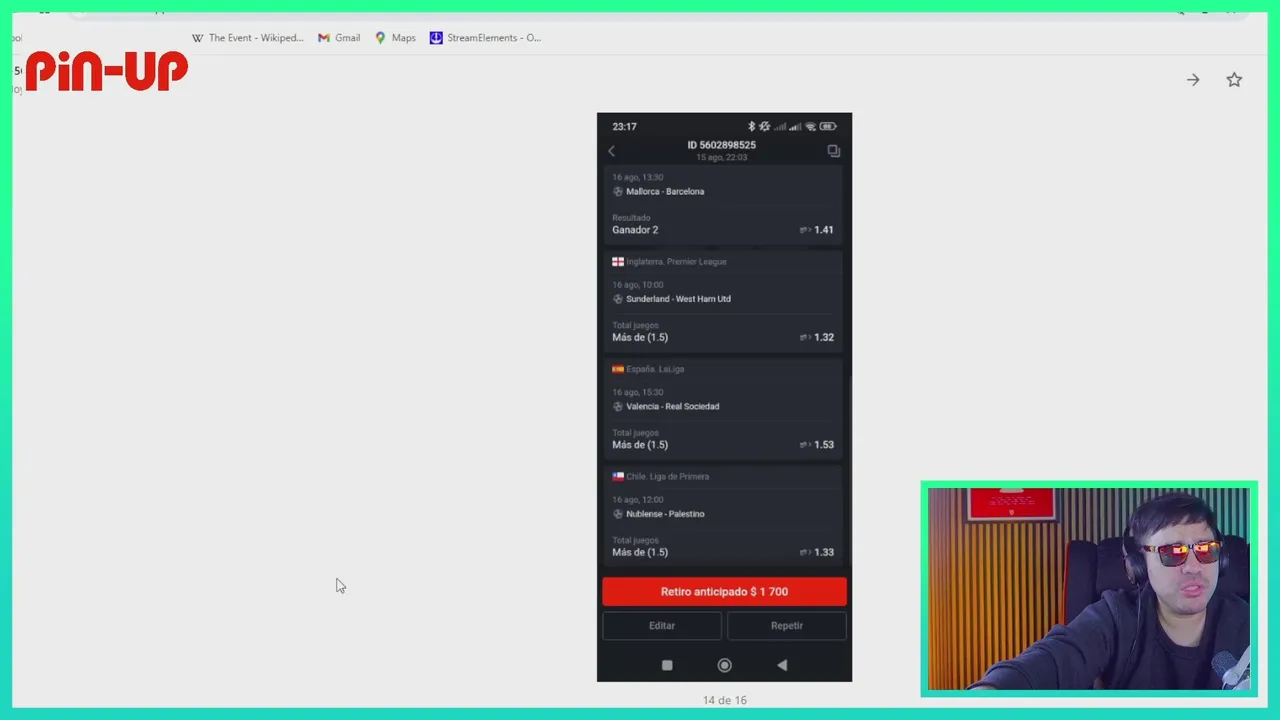This screenshot has width=1280, height=720.
Task: Click España. LaLiga league header
Action: (655, 369)
